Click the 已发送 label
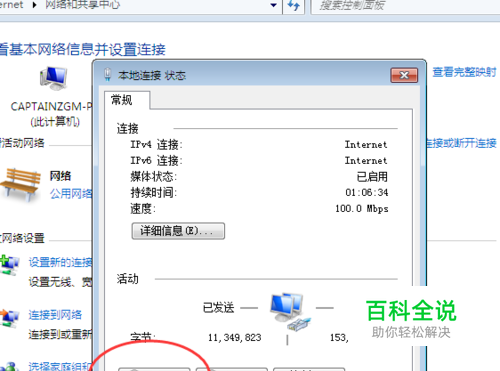 coord(219,308)
